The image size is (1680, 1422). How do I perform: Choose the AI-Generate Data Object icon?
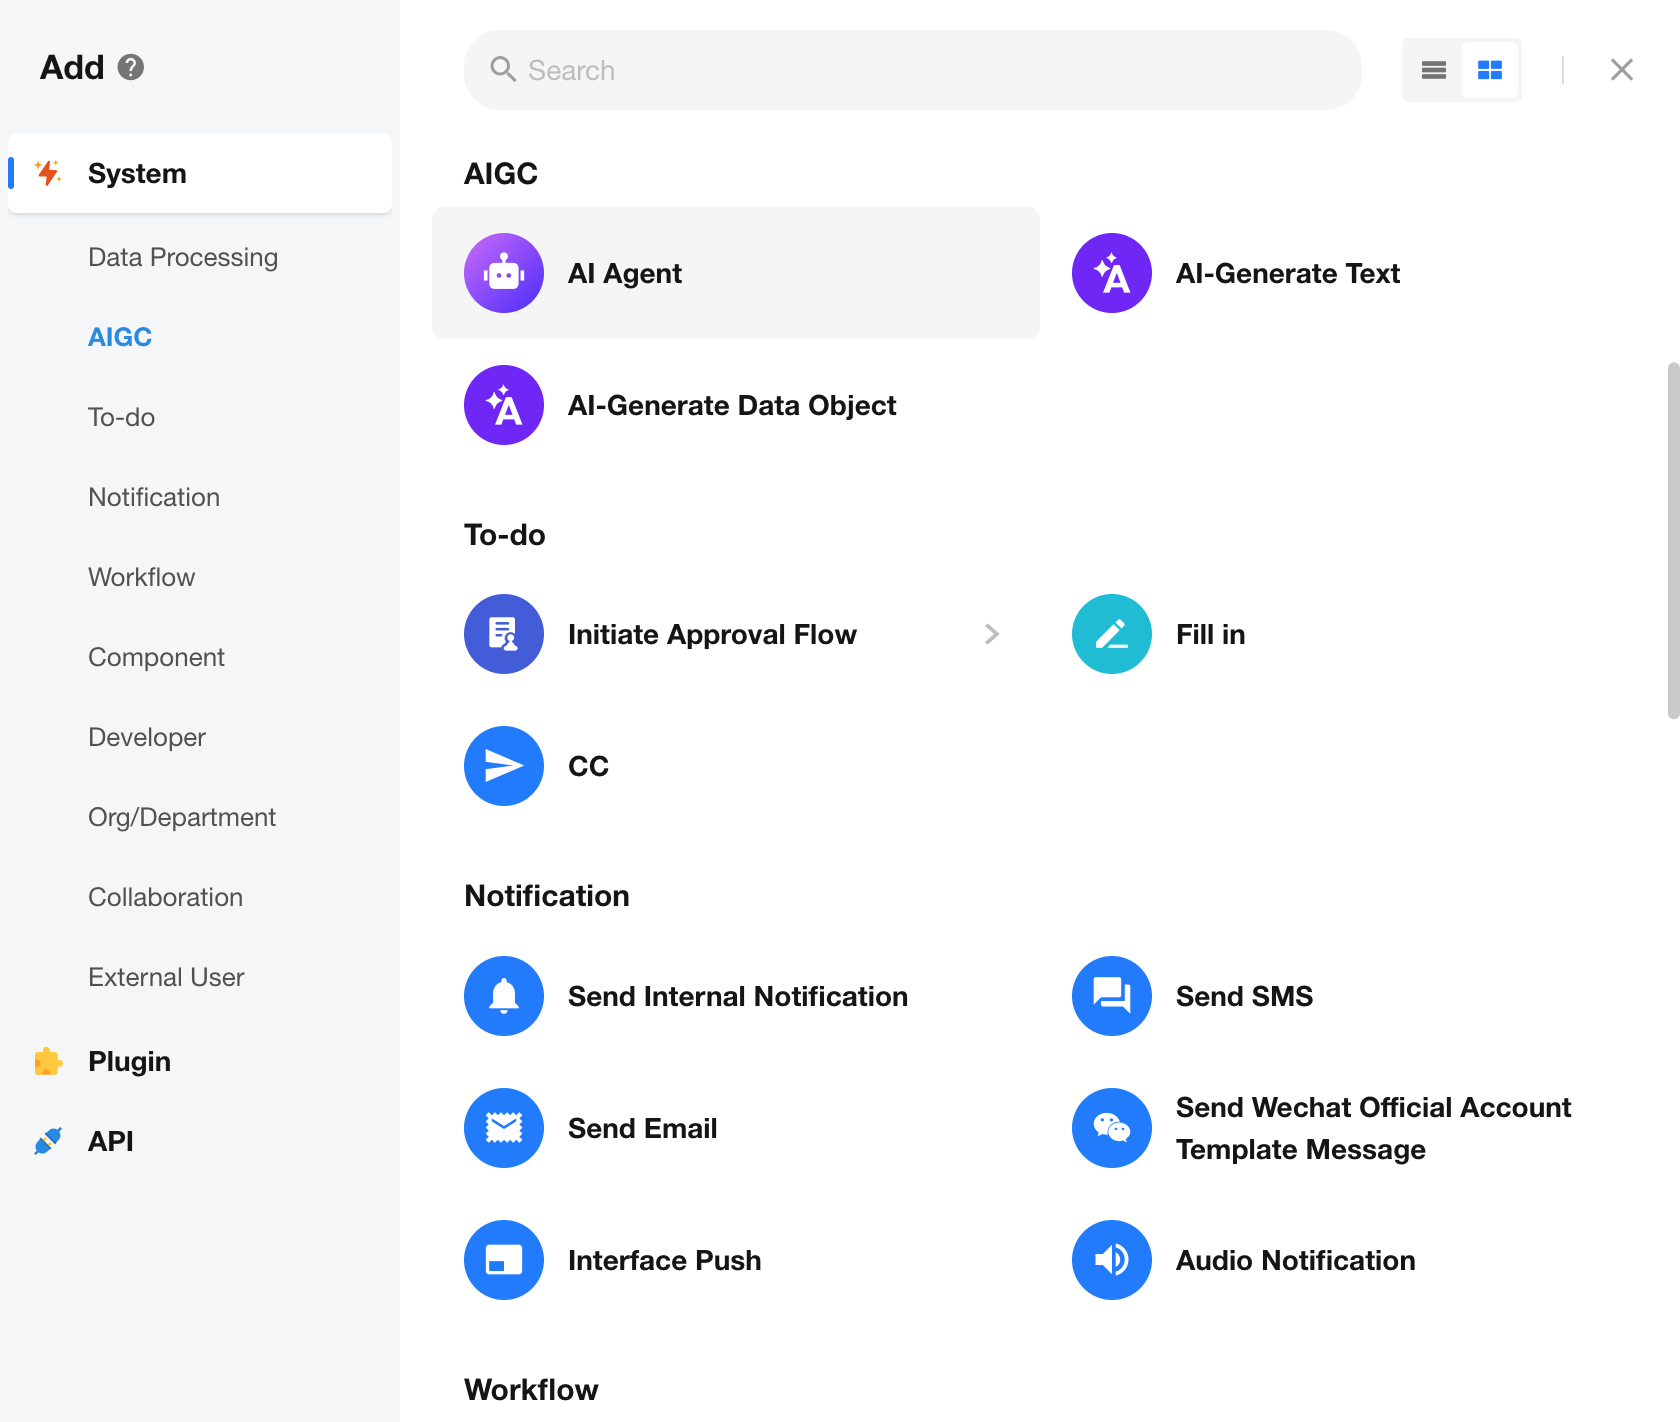click(x=504, y=405)
